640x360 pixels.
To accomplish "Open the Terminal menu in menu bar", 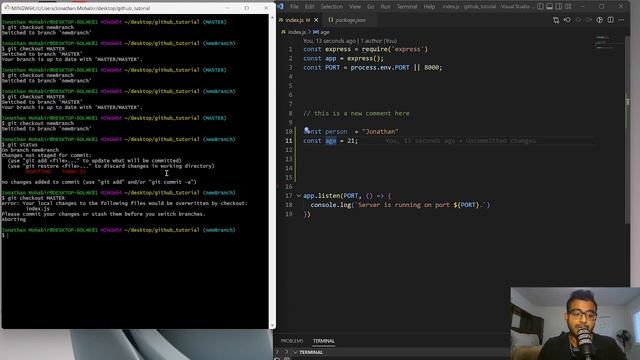I will [407, 7].
